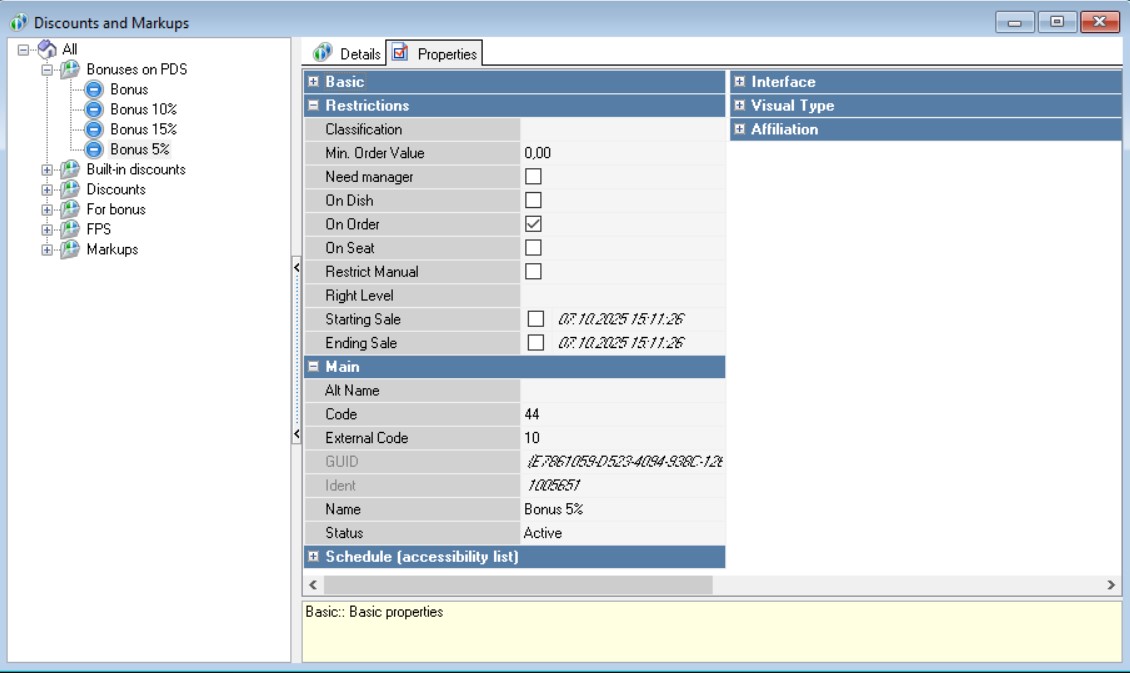The width and height of the screenshot is (1130, 673).
Task: Collapse left panel using upper splitter arrow
Action: [x=296, y=267]
